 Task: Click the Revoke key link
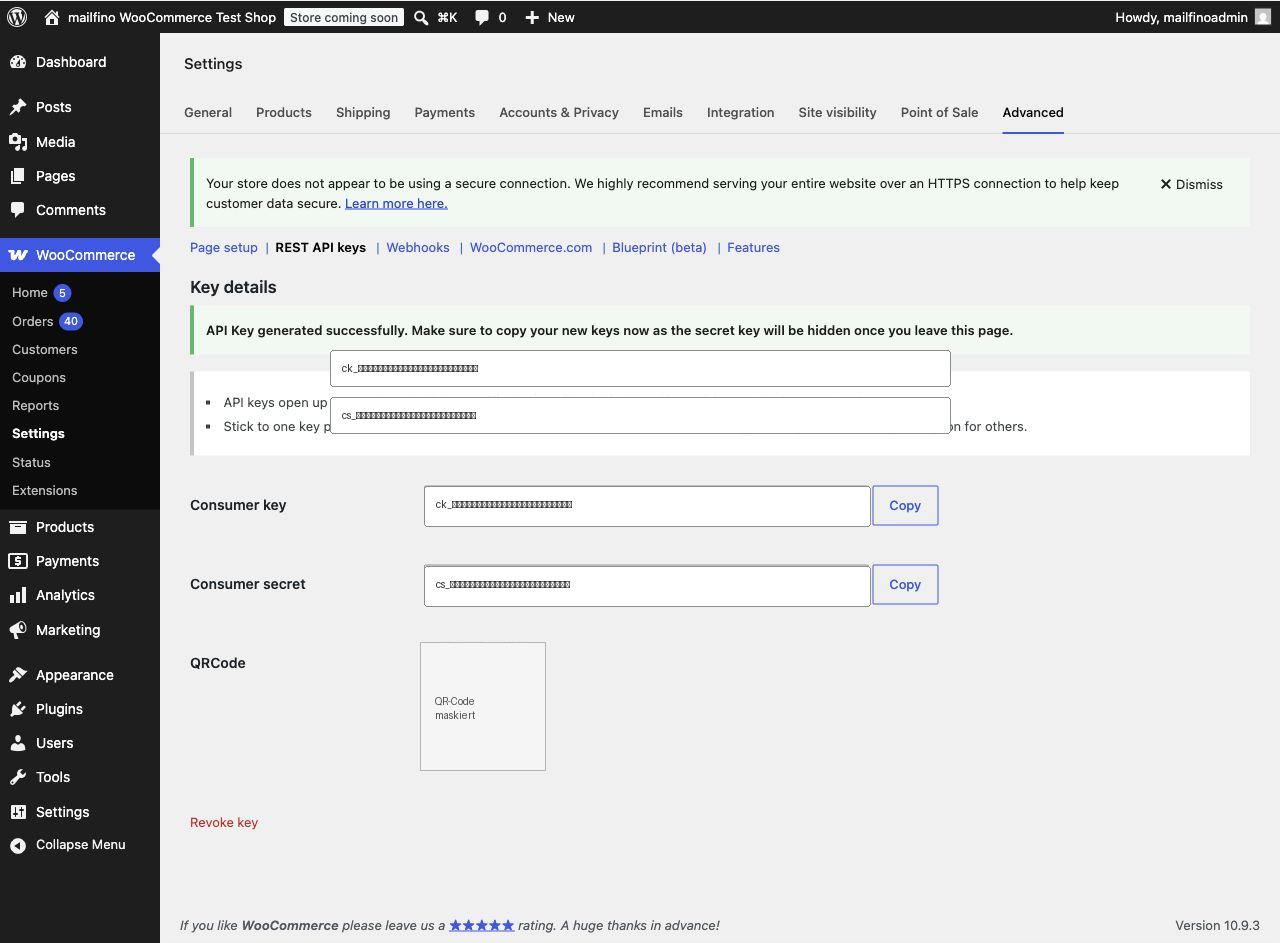click(x=224, y=822)
